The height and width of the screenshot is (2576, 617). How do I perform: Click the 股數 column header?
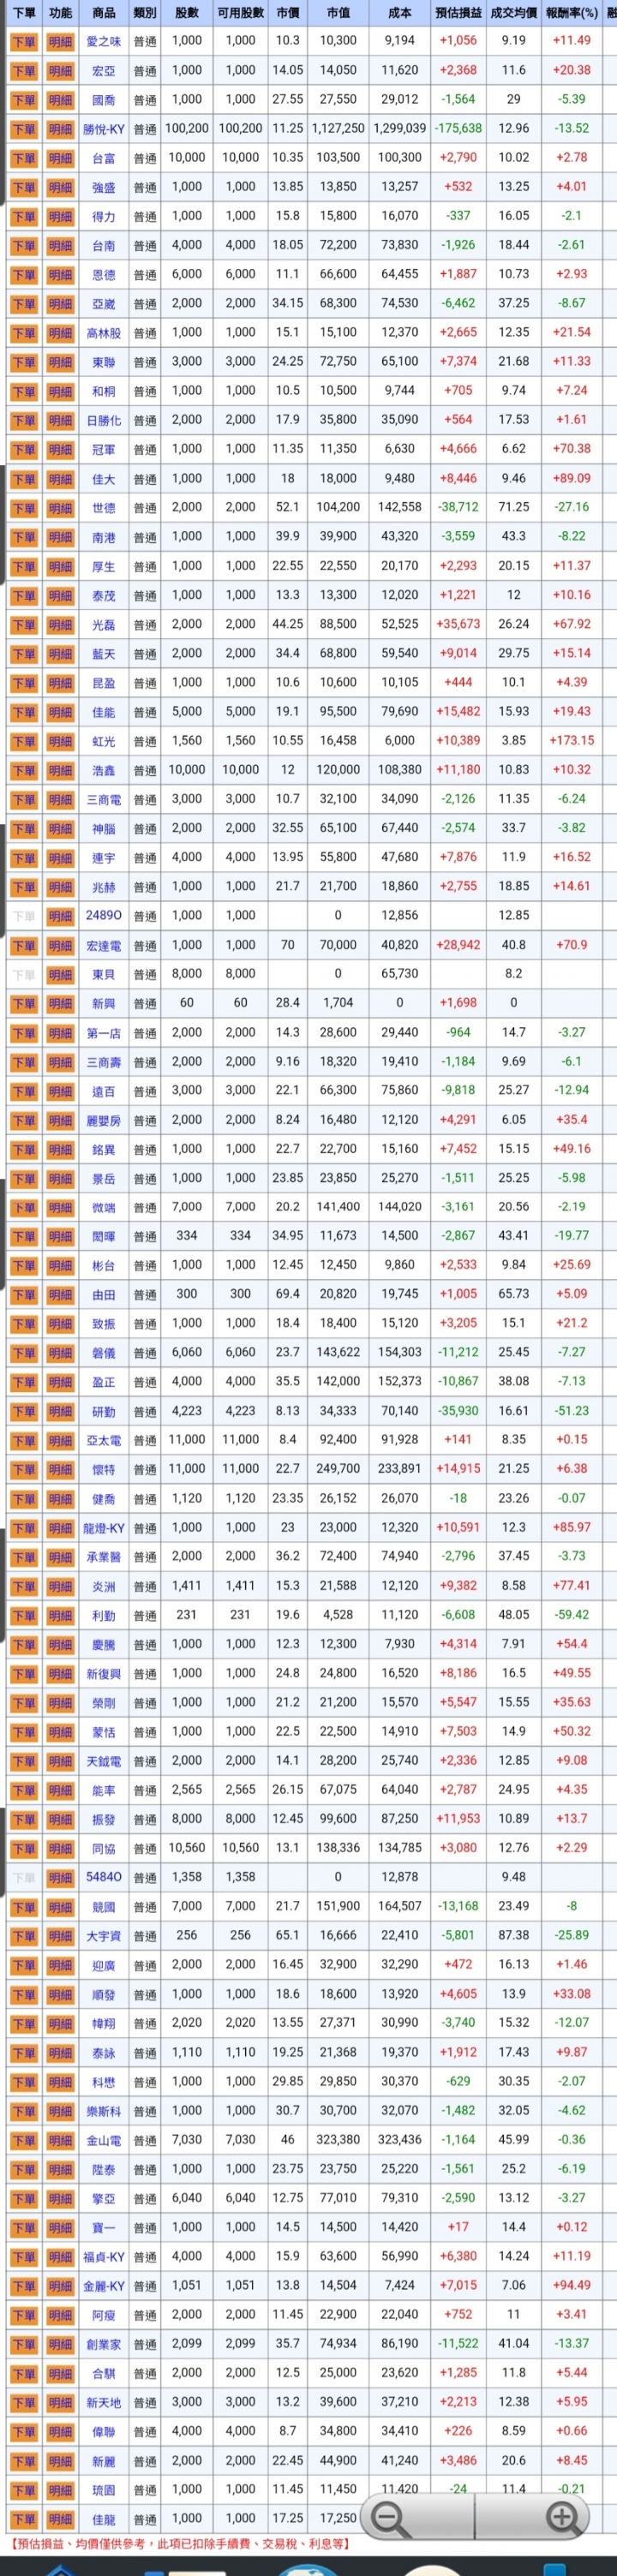(x=187, y=13)
